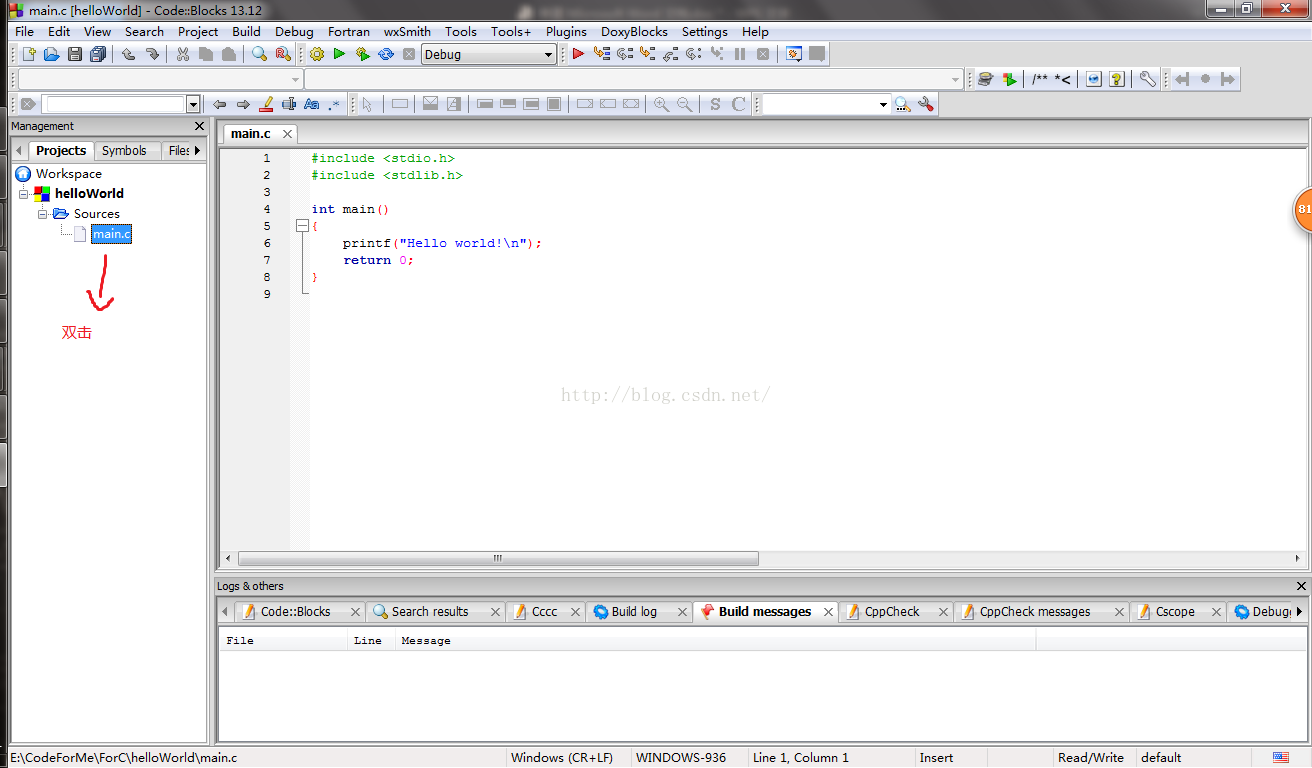Click the Zoom in magnifier icon
This screenshot has height=768, width=1312.
pos(661,104)
